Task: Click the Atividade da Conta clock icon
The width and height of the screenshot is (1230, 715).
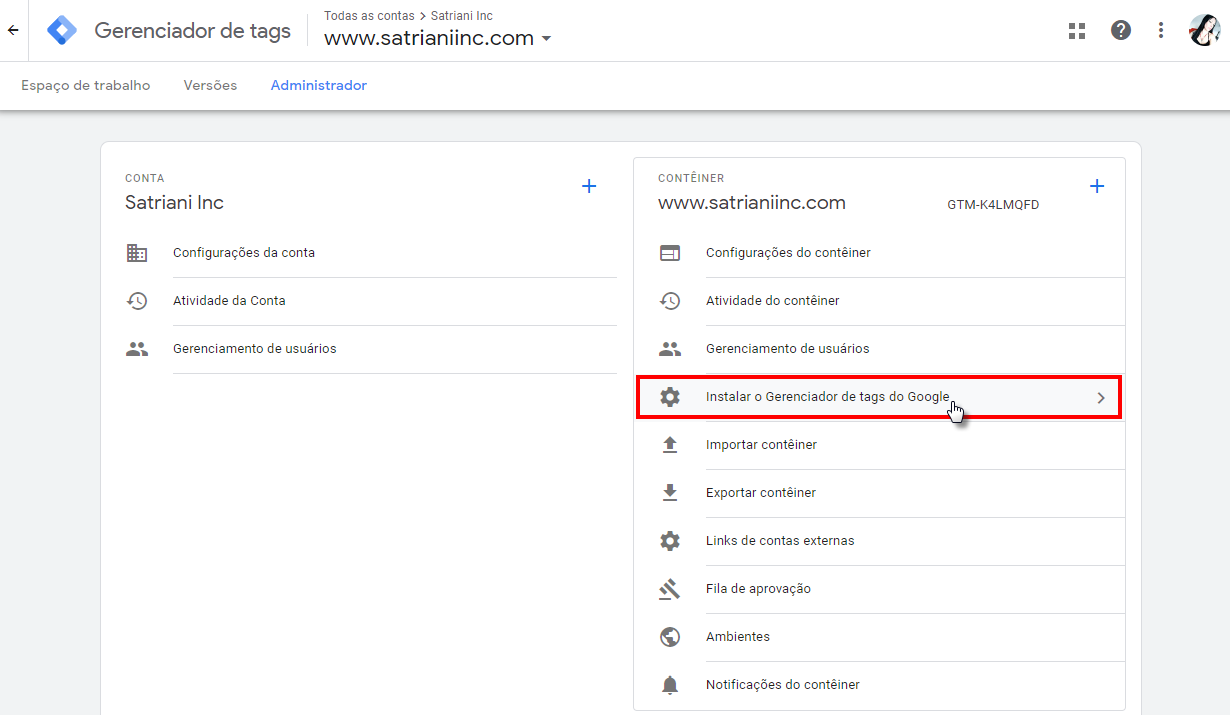Action: [137, 300]
